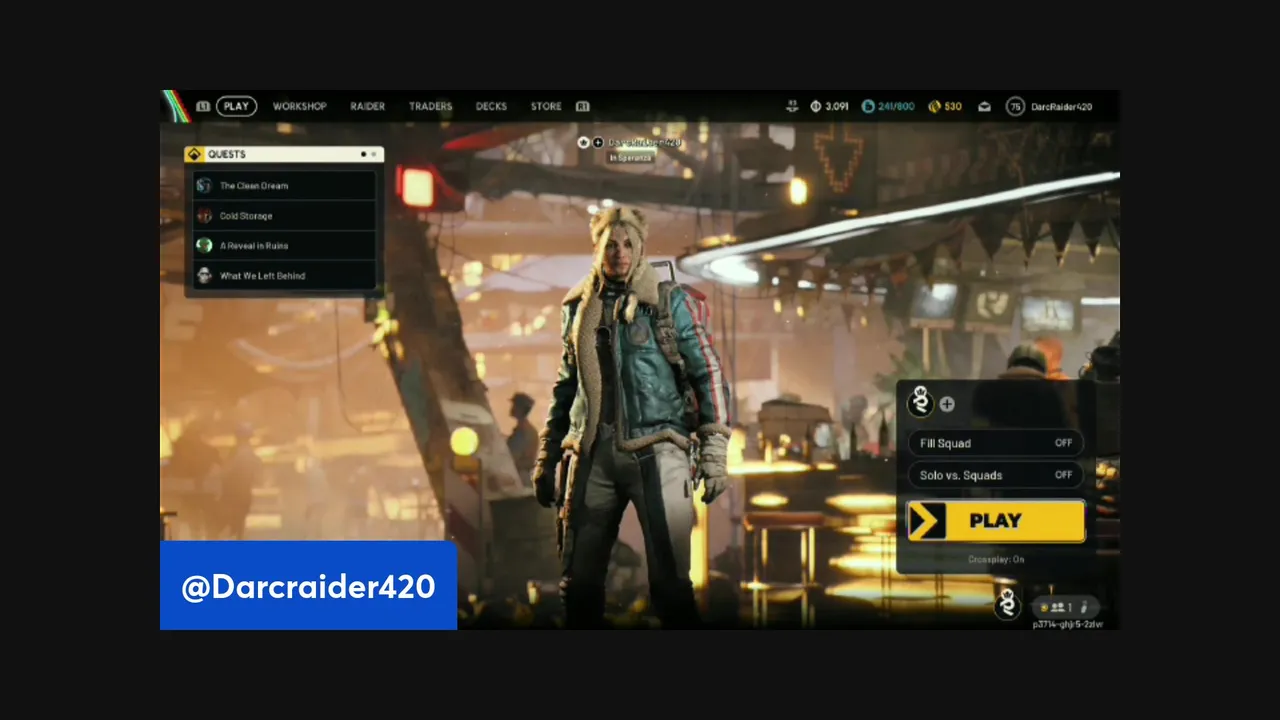Click the gold Raider Tokens icon showing 530
The image size is (1280, 720).
tap(934, 106)
